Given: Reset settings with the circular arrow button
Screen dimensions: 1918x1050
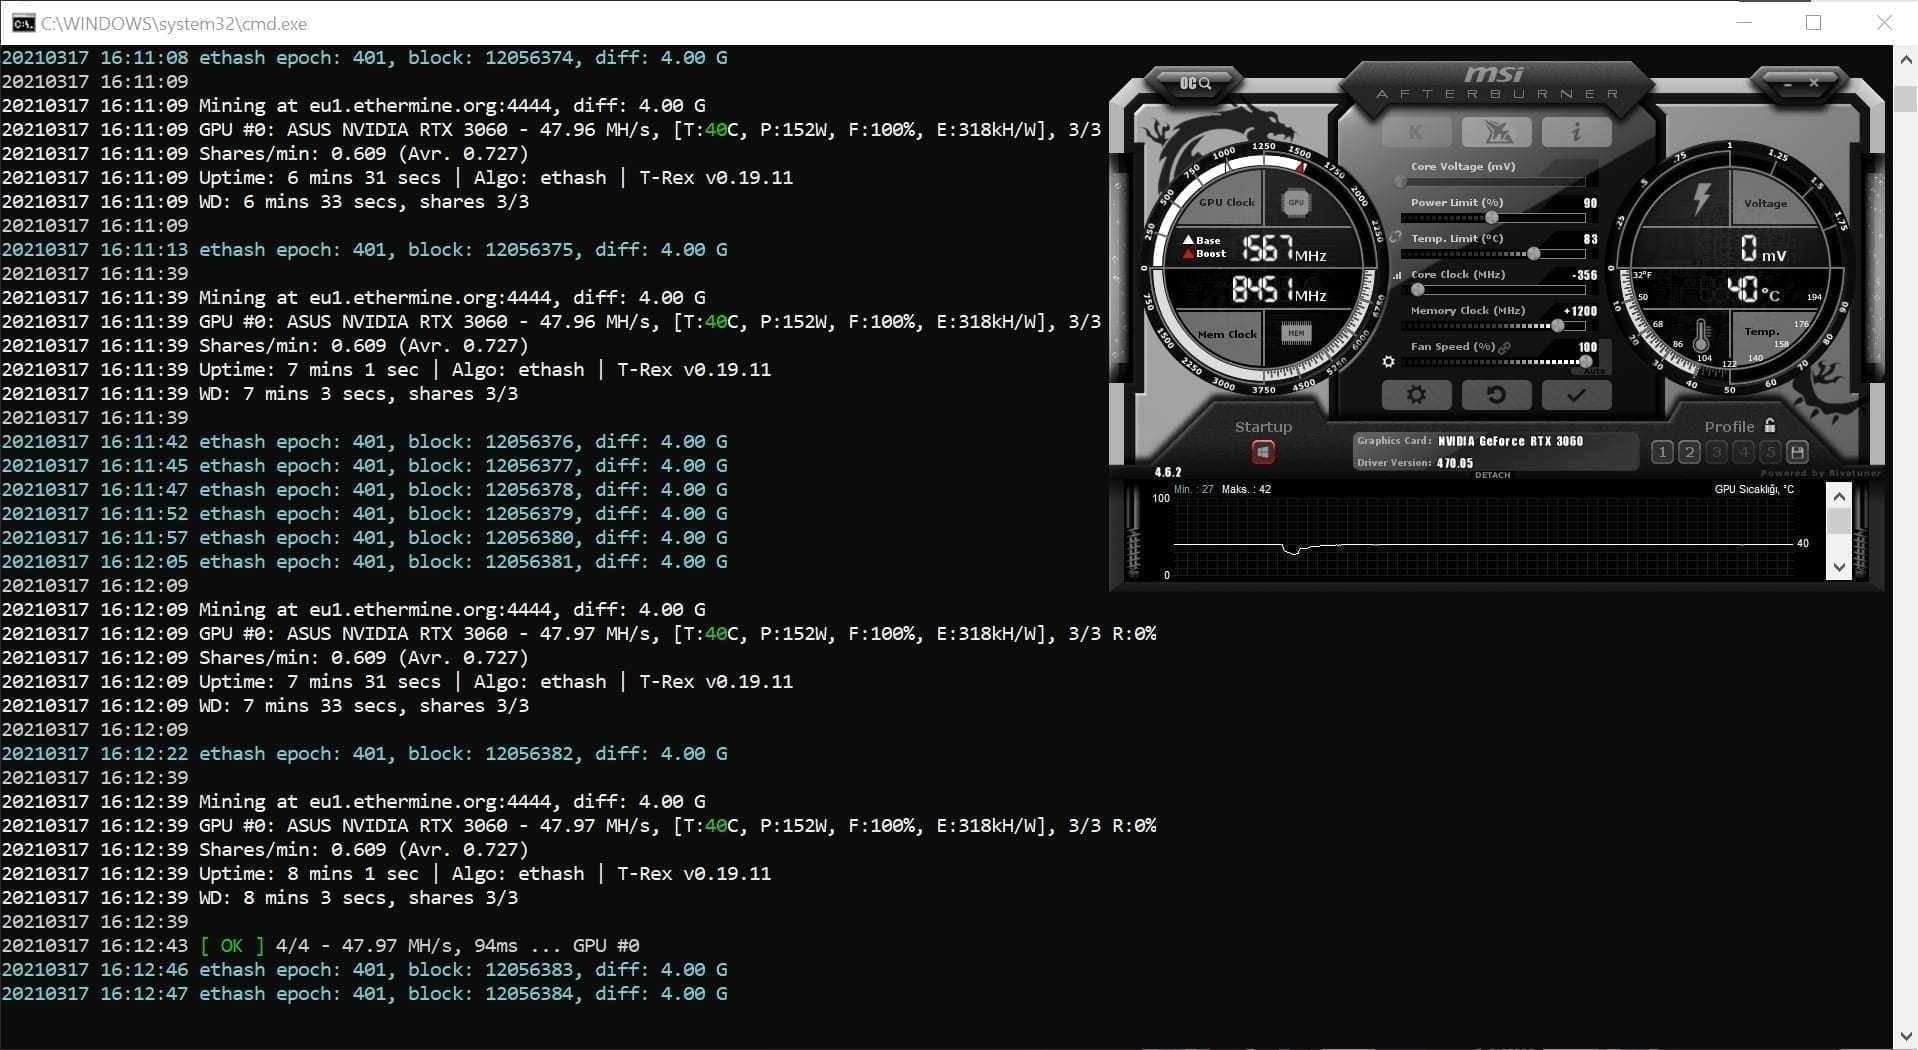Looking at the screenshot, I should coord(1496,395).
